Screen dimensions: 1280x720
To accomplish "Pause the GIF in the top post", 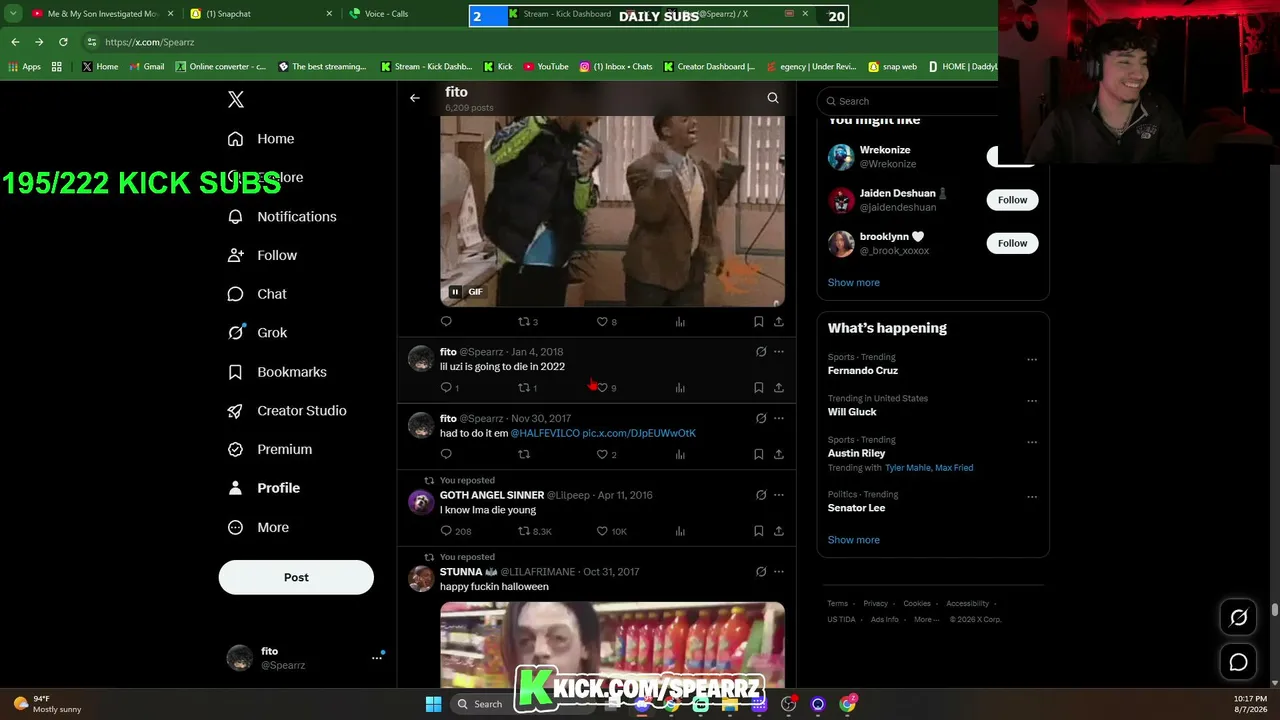I will point(455,292).
